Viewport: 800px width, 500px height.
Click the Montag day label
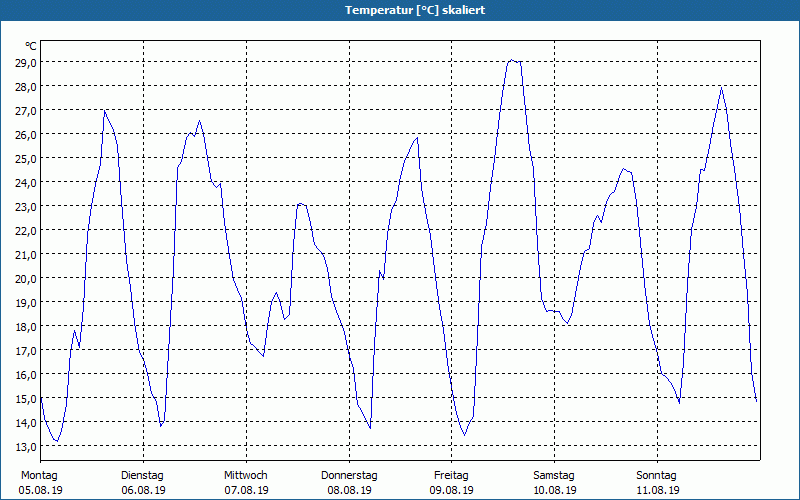[x=39, y=476]
